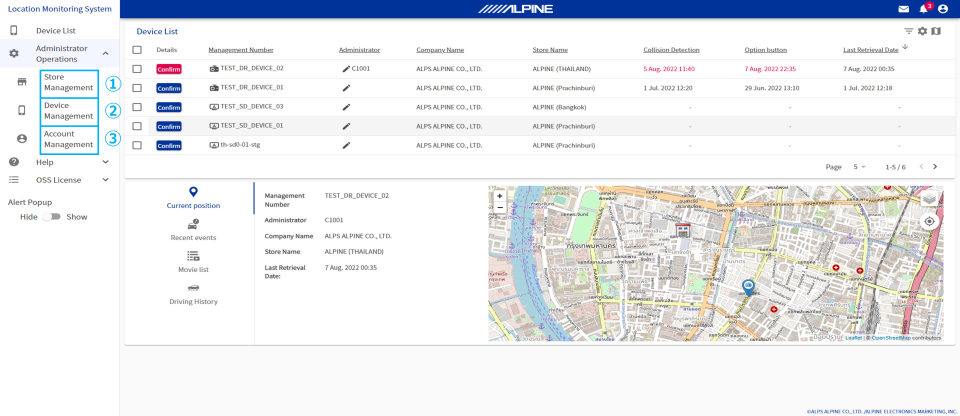This screenshot has height=416, width=960.
Task: Sort by Collision Detection column header
Action: 671,50
